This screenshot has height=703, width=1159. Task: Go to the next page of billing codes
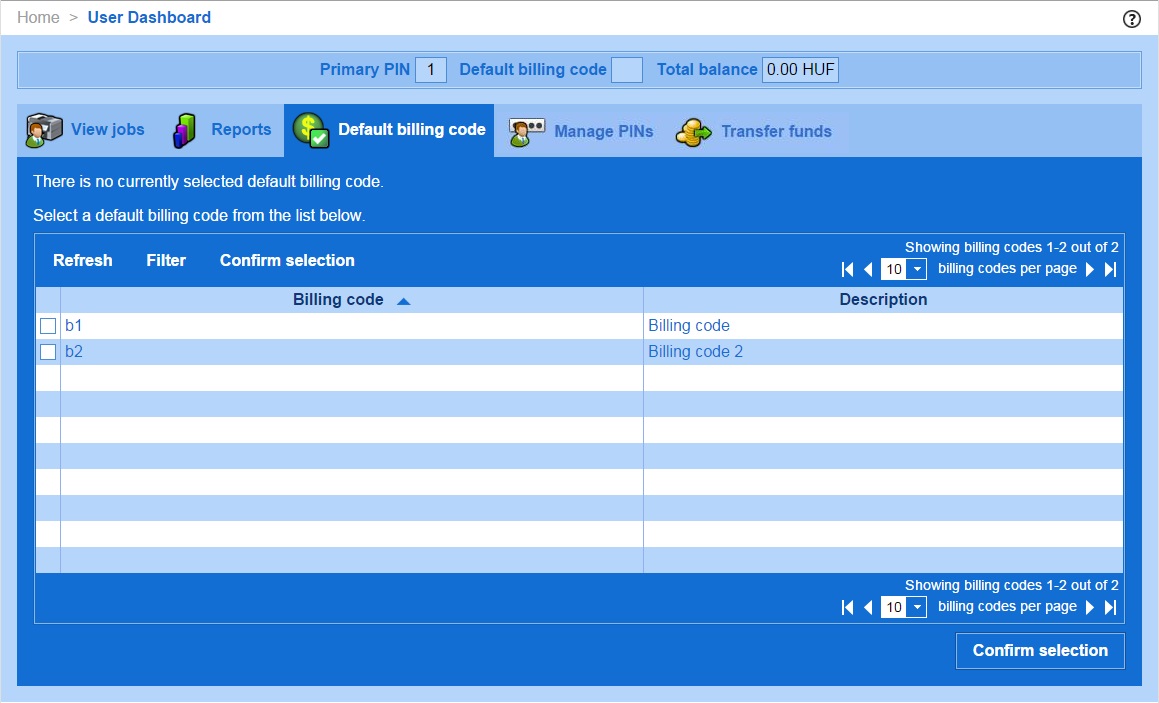[1089, 269]
